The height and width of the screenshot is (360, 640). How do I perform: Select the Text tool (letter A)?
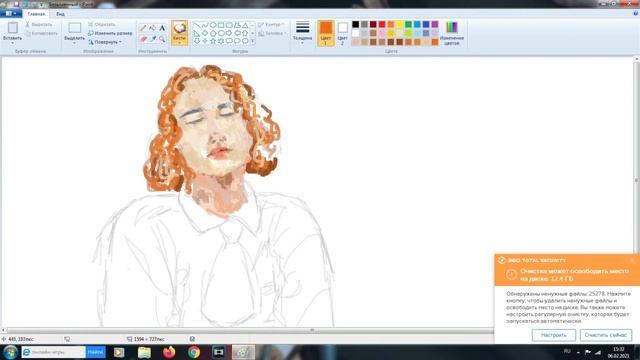tap(162, 28)
